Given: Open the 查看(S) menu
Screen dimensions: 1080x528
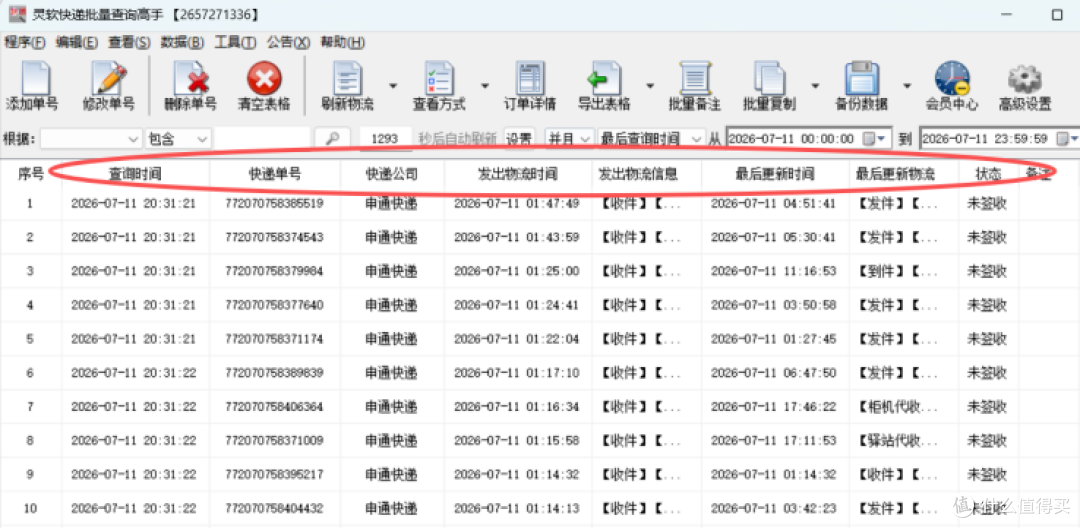Looking at the screenshot, I should 129,43.
